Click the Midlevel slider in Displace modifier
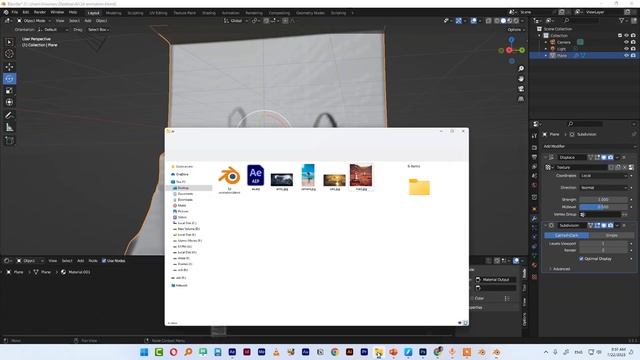The image size is (640, 360). pos(604,207)
